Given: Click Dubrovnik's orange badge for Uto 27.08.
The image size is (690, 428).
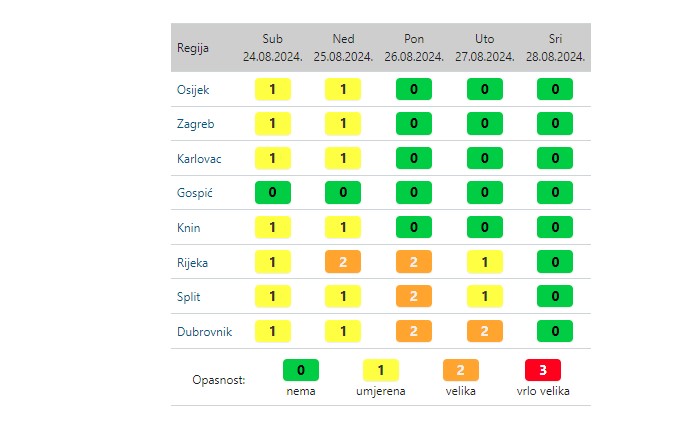Looking at the screenshot, I should (485, 331).
